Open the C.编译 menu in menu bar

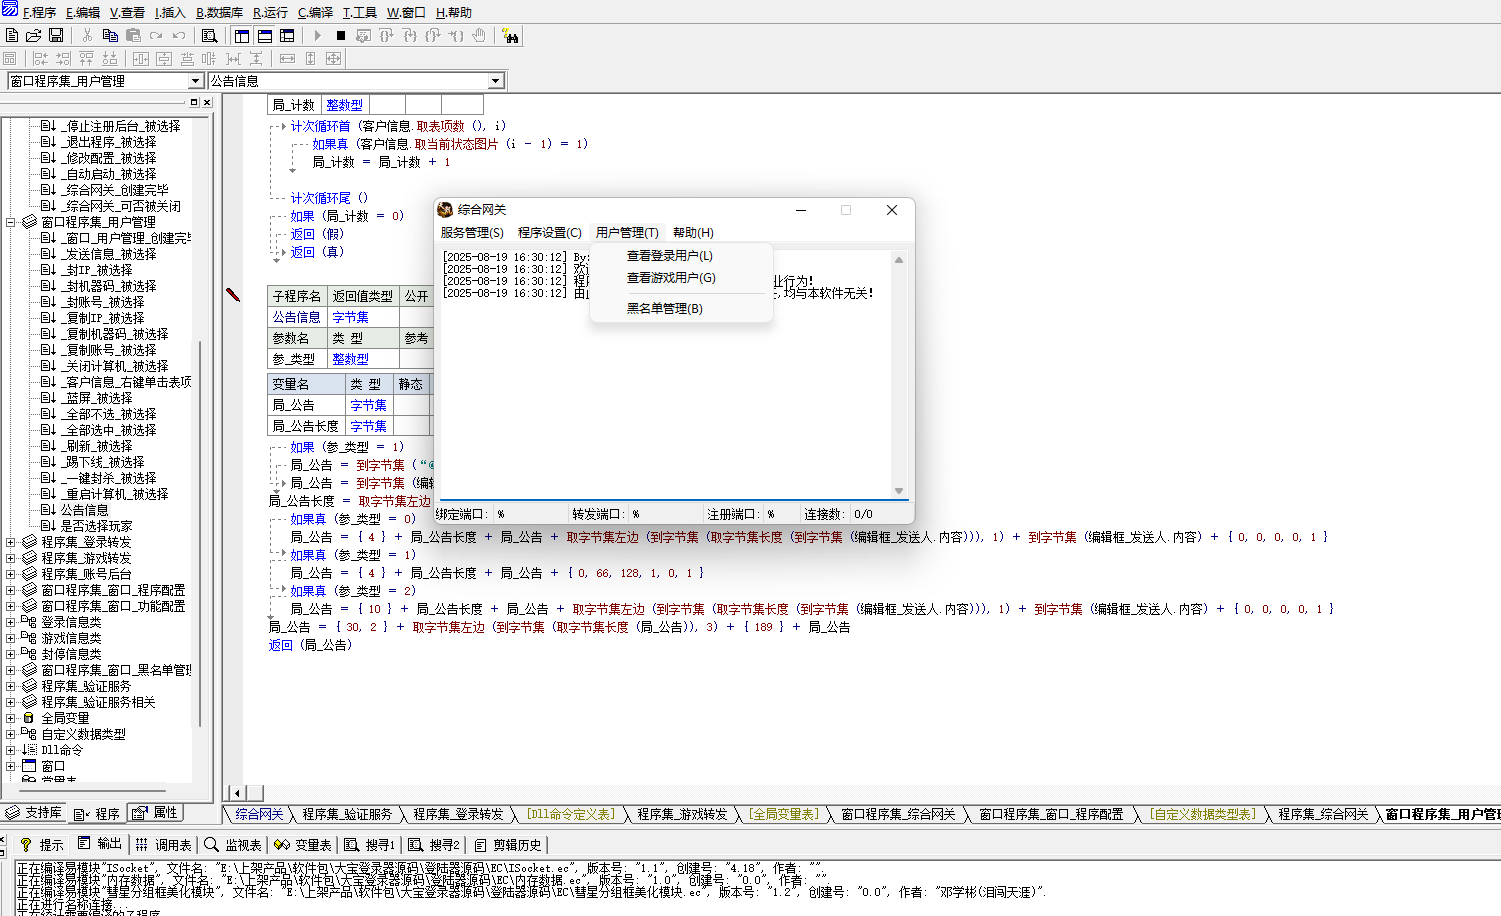click(x=315, y=13)
